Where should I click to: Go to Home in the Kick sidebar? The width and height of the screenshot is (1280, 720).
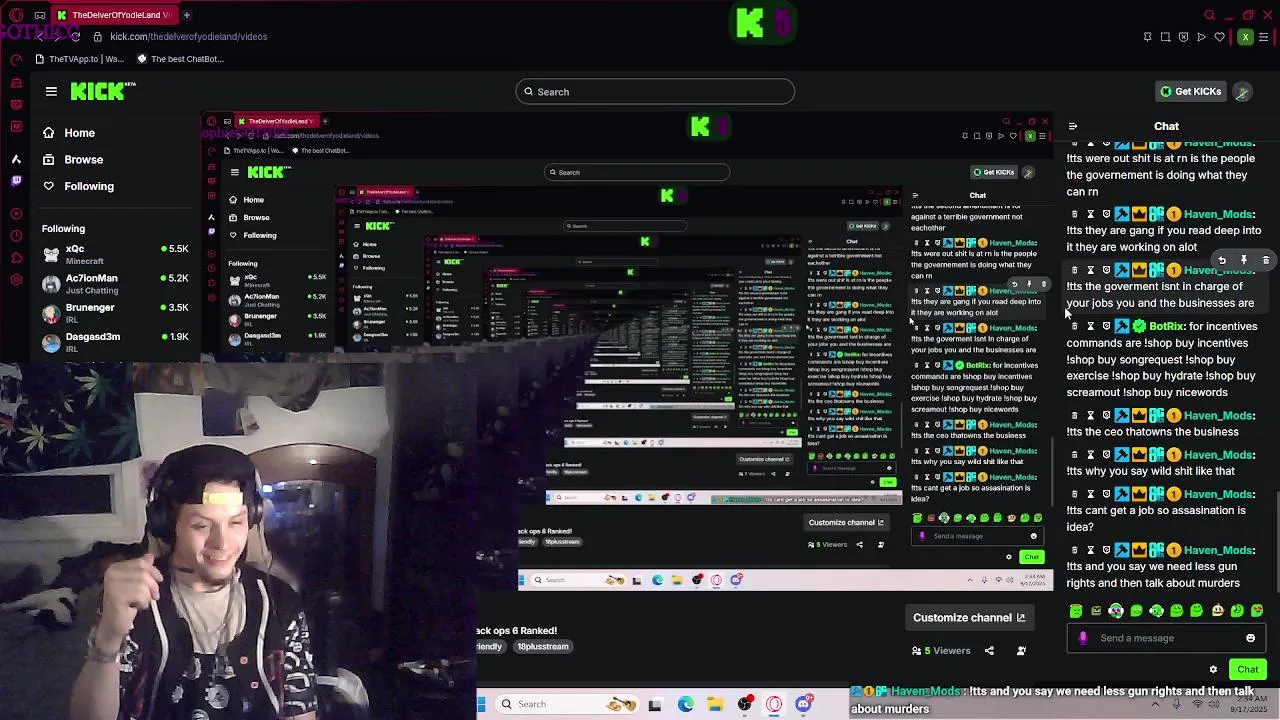tap(68, 133)
